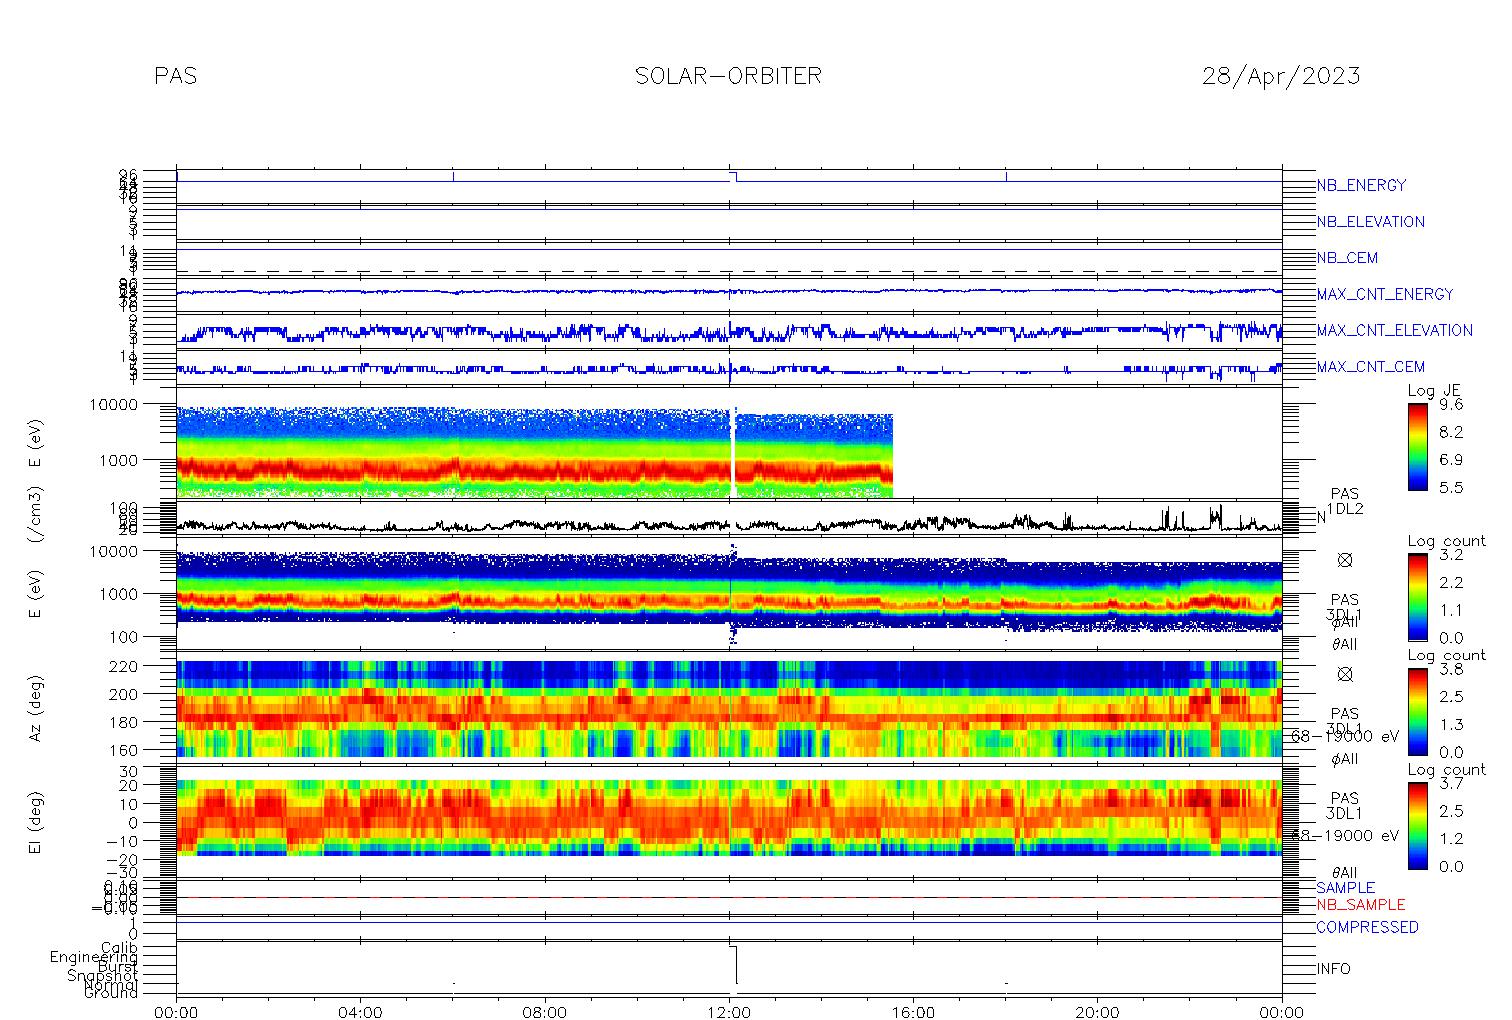Viewport: 1512px width, 1020px height.
Task: Click the MAX_CNT_ELEVATION label
Action: pos(1394,331)
